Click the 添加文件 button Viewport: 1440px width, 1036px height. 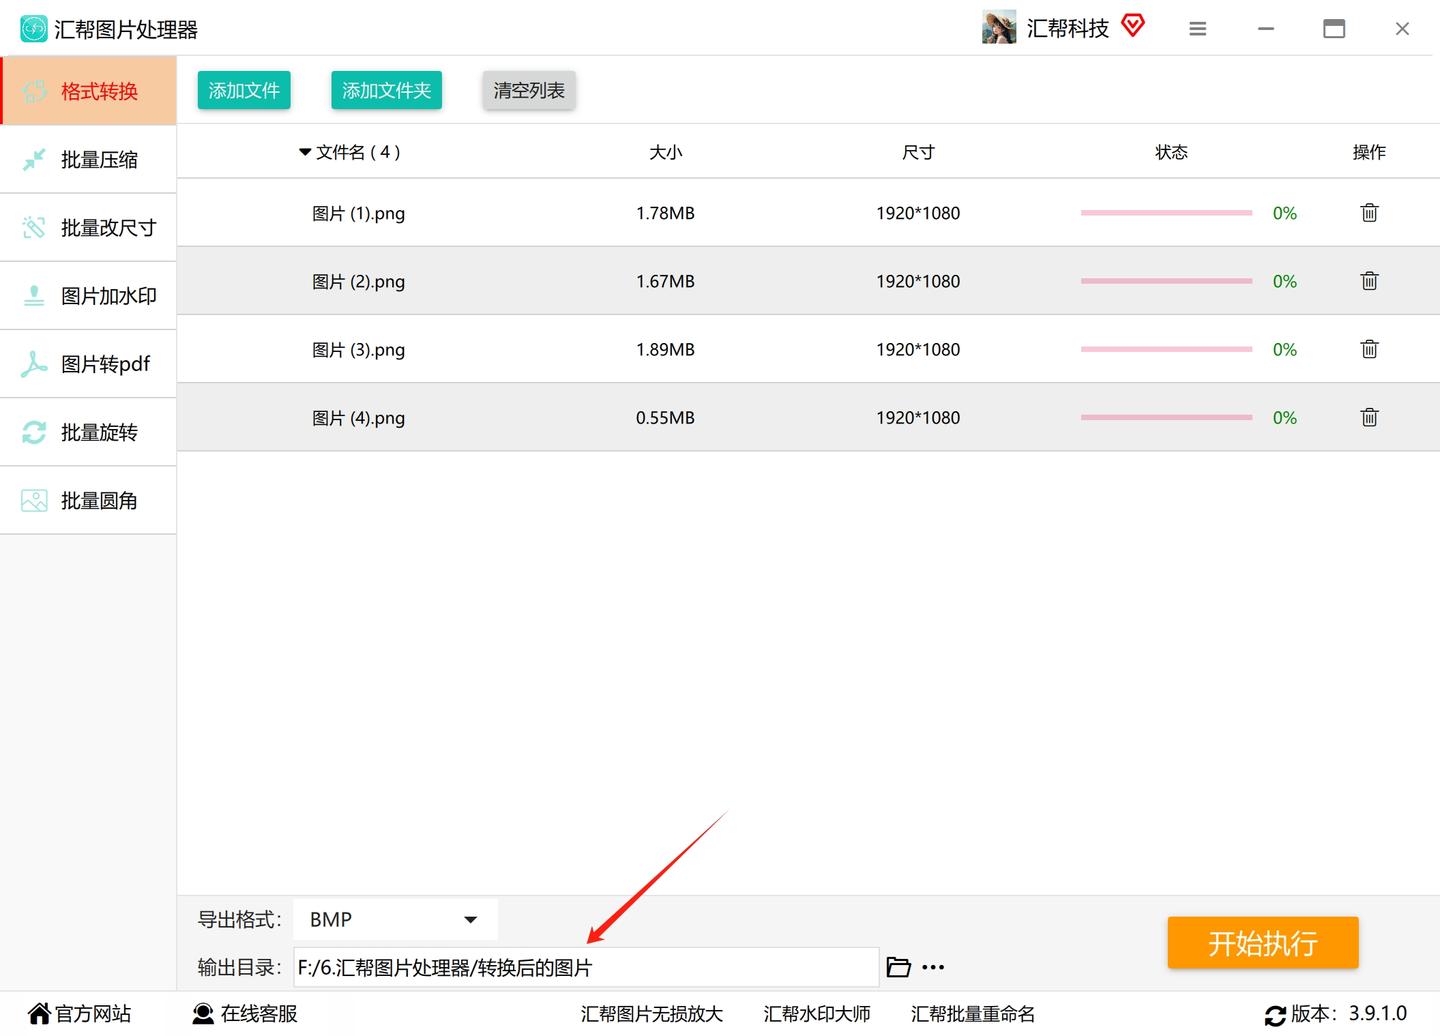click(243, 90)
